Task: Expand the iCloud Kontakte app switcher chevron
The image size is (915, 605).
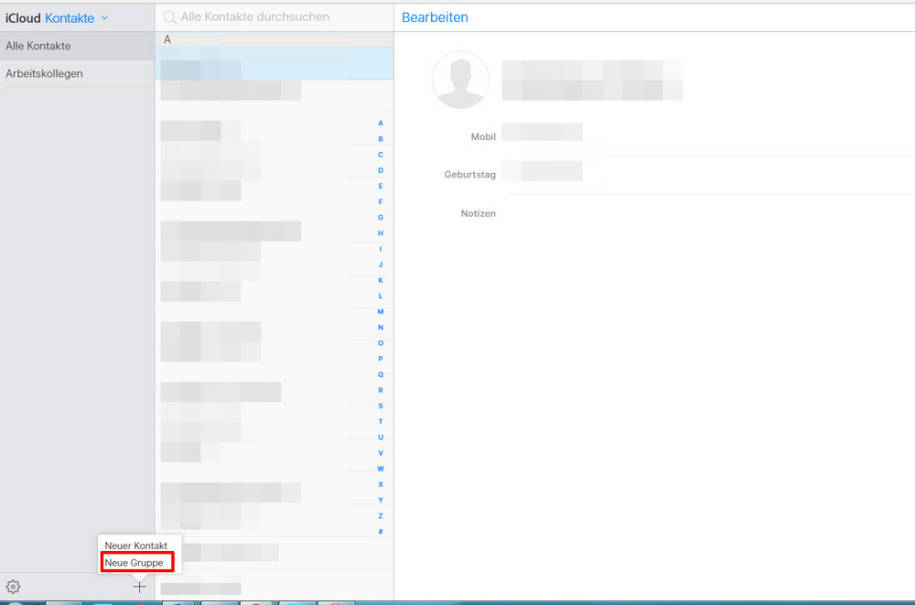Action: [104, 18]
